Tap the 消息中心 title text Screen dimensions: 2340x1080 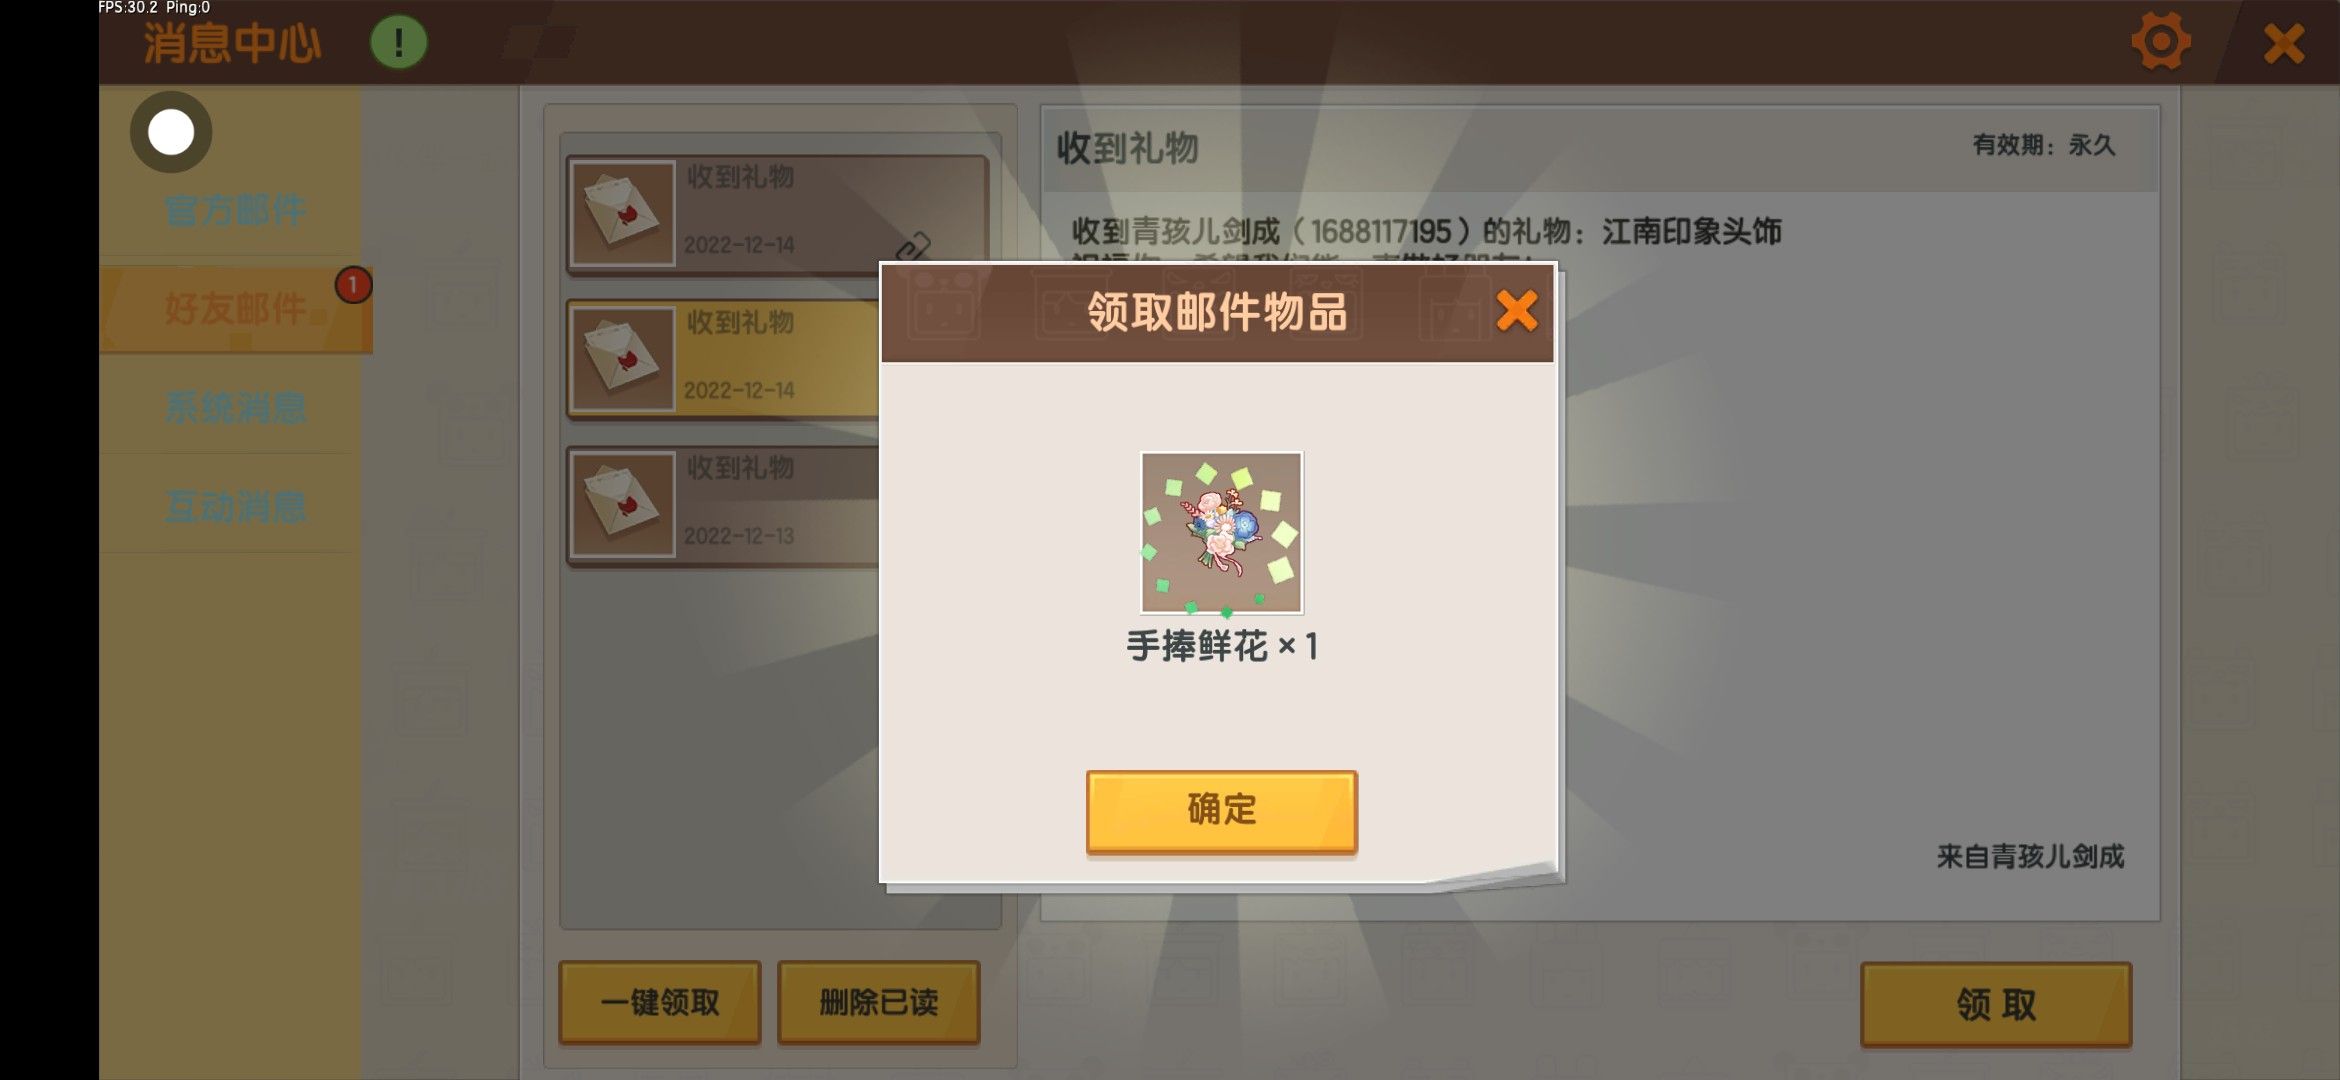pyautogui.click(x=232, y=43)
